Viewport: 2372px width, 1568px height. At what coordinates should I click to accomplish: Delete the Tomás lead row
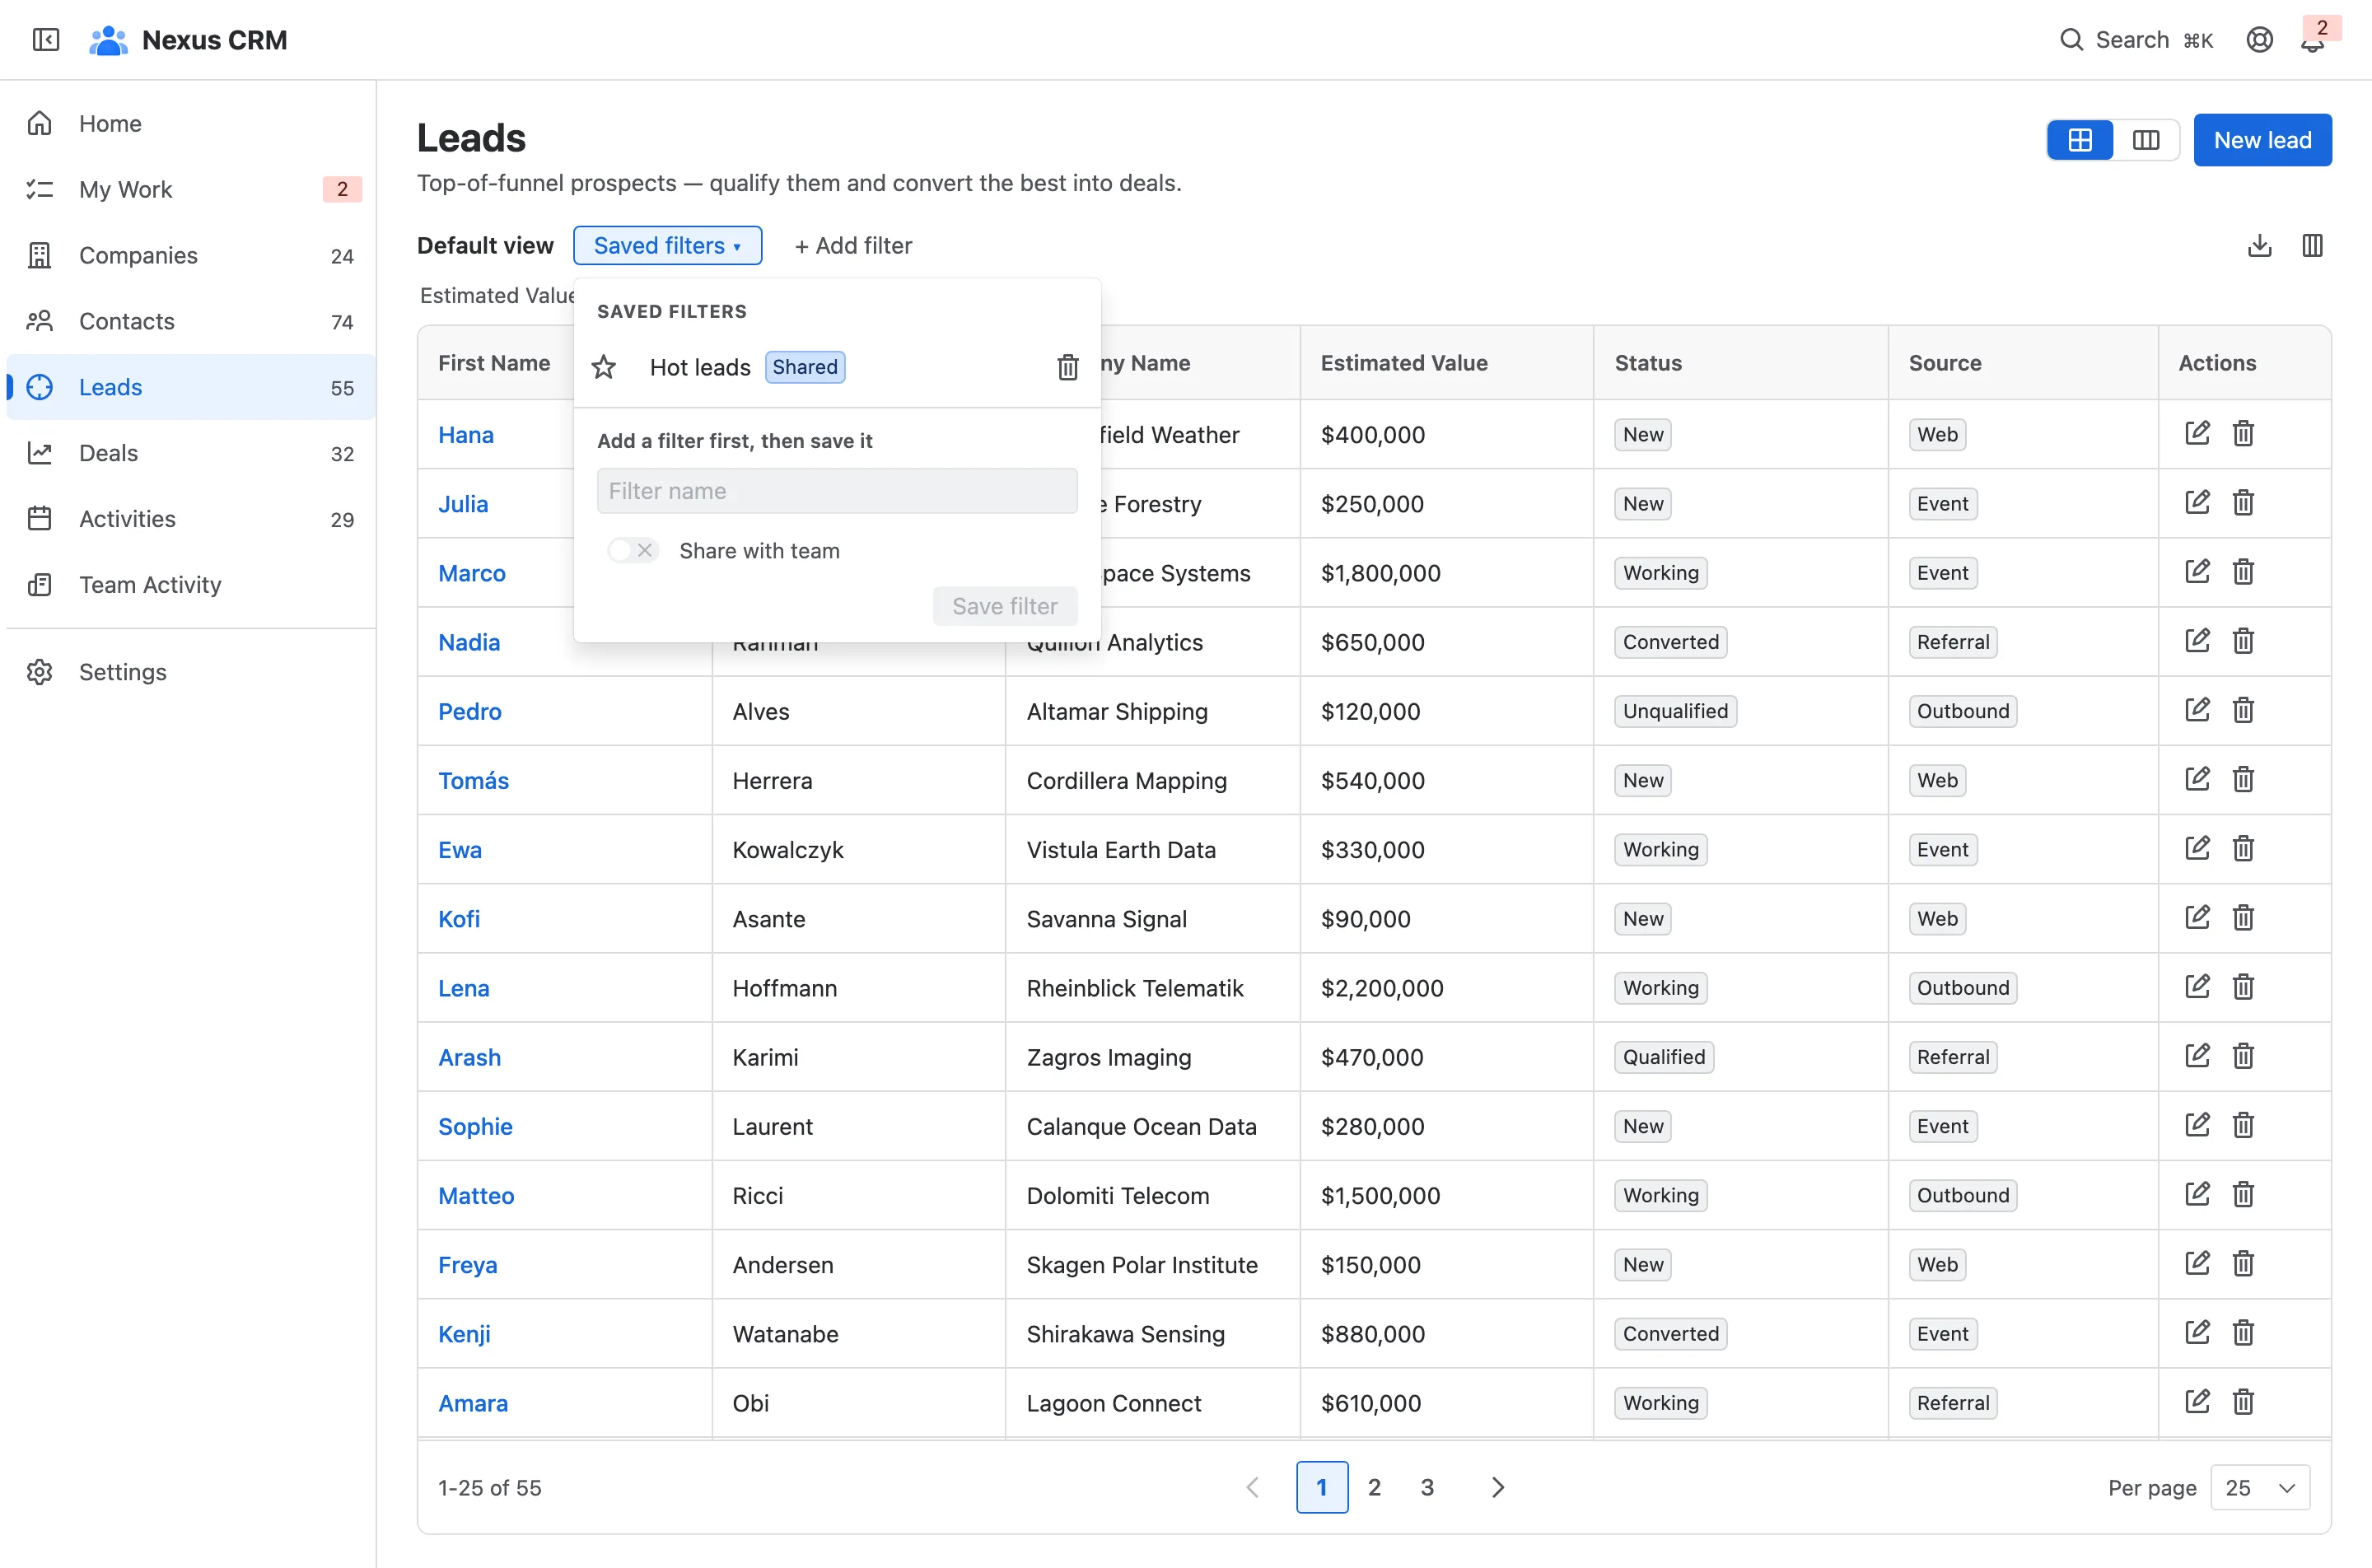[2243, 778]
